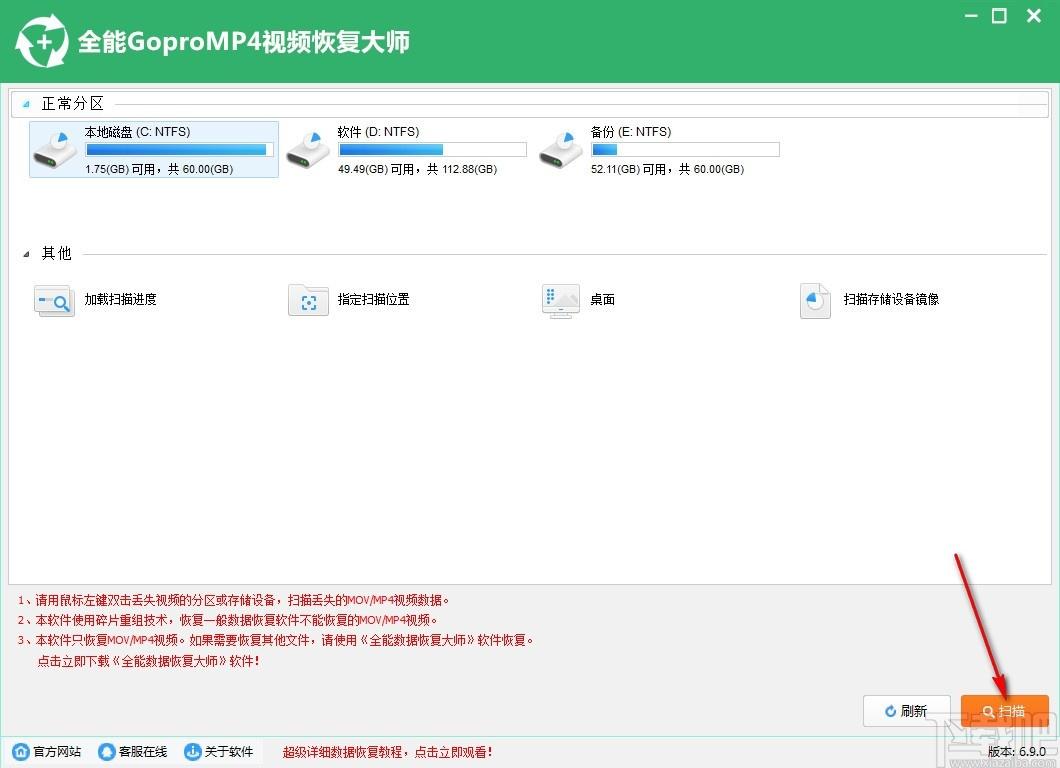This screenshot has height=768, width=1060.
Task: Choose the 扫描存储设备镜像 option
Action: pyautogui.click(x=891, y=299)
